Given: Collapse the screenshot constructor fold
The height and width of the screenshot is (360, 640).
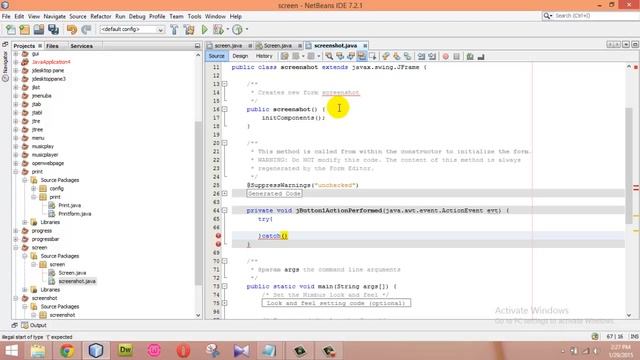Looking at the screenshot, I should pos(224,109).
